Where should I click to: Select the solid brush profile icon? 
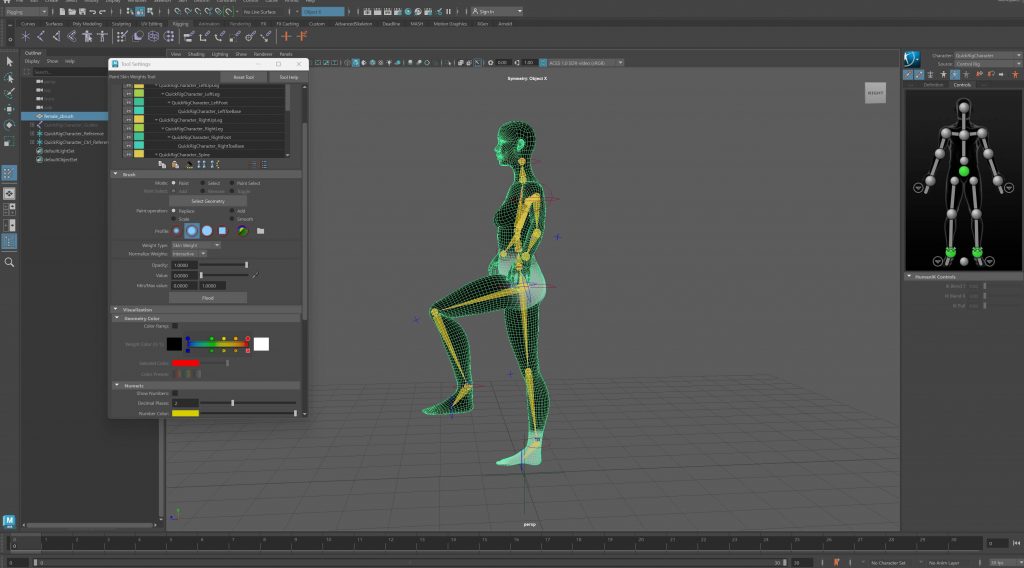click(207, 231)
